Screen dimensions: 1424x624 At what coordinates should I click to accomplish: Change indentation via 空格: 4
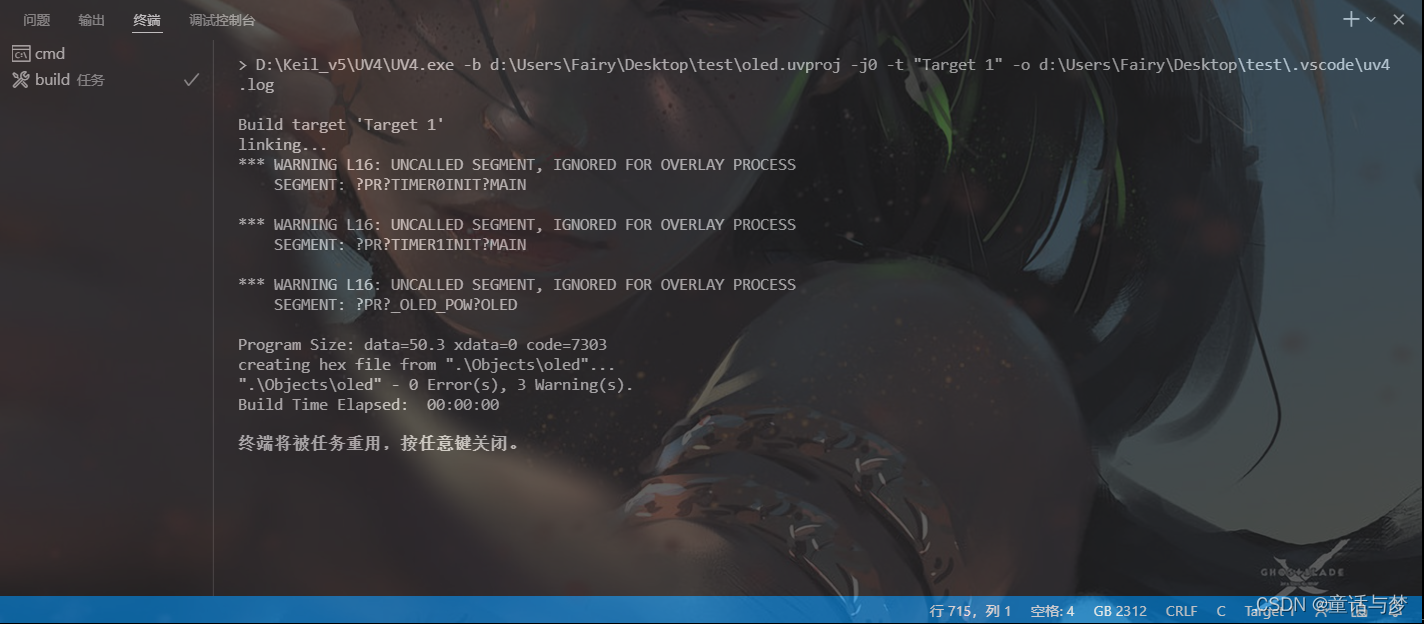pyautogui.click(x=1052, y=611)
